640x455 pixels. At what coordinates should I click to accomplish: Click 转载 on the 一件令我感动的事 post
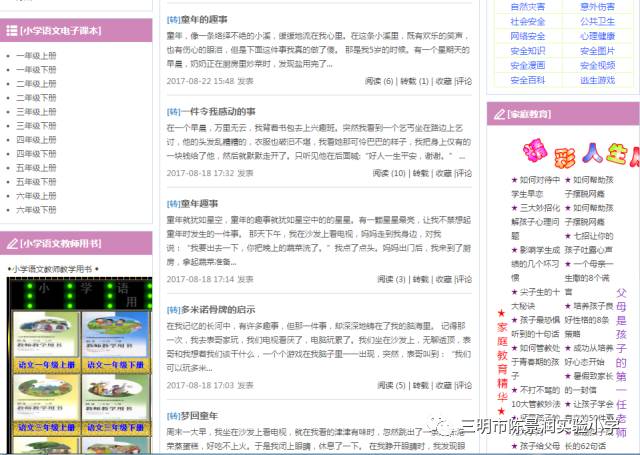click(x=420, y=173)
